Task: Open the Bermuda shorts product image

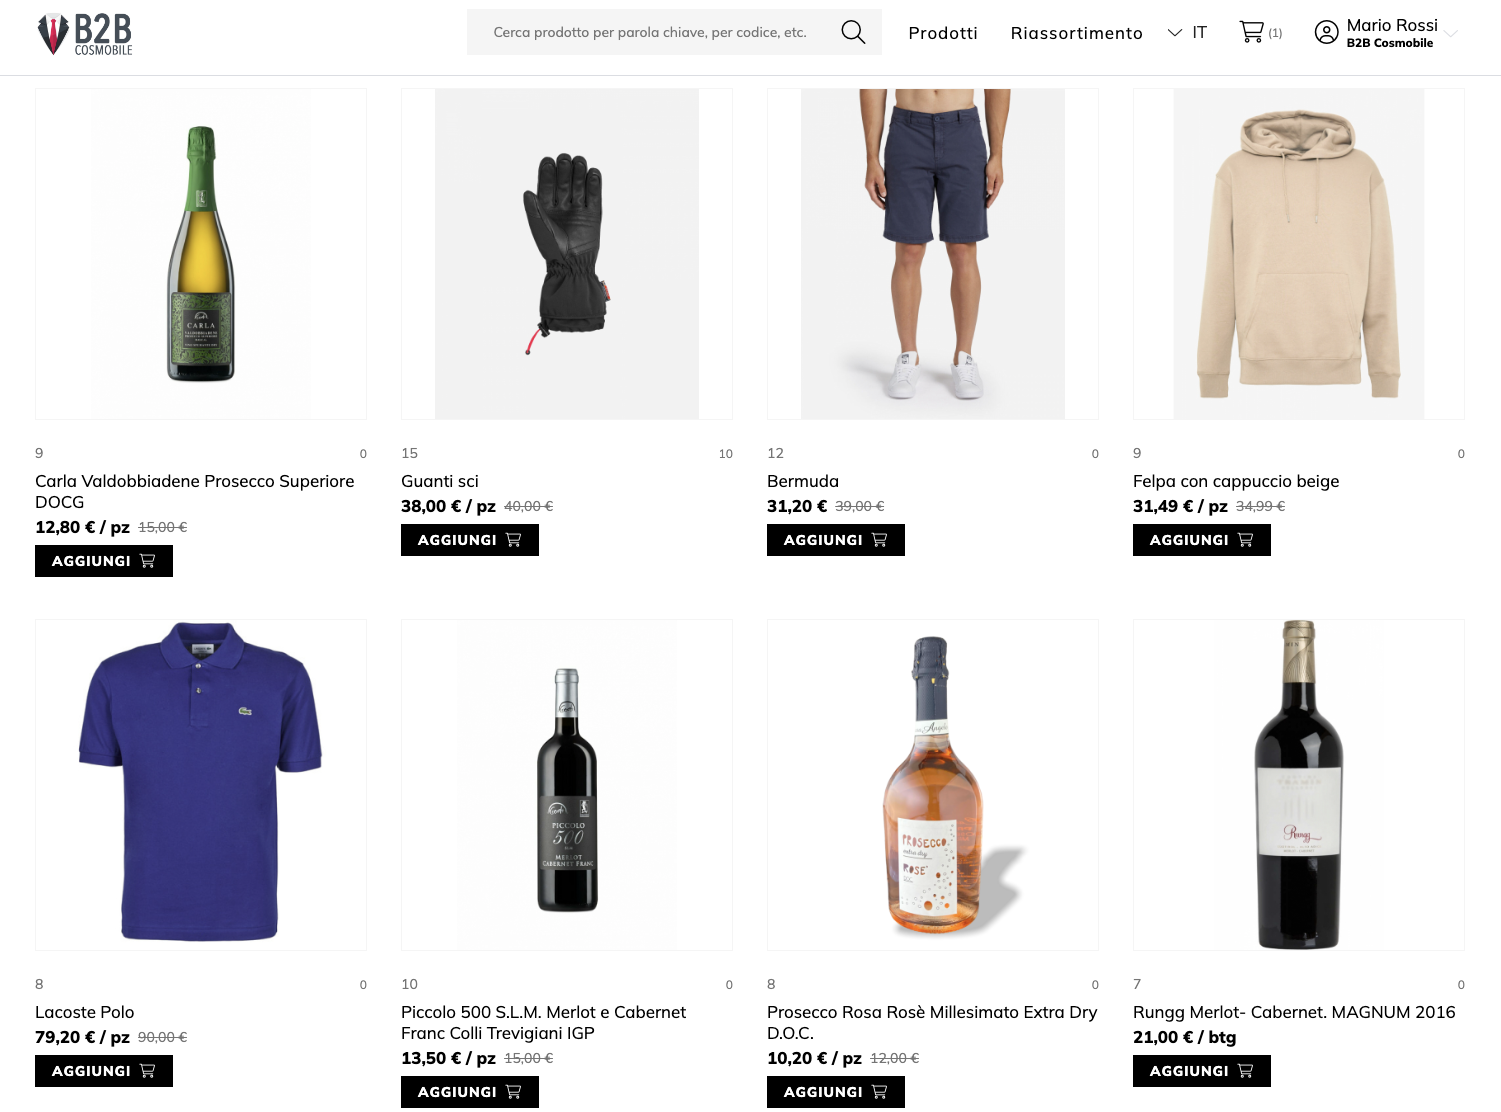Action: [932, 254]
